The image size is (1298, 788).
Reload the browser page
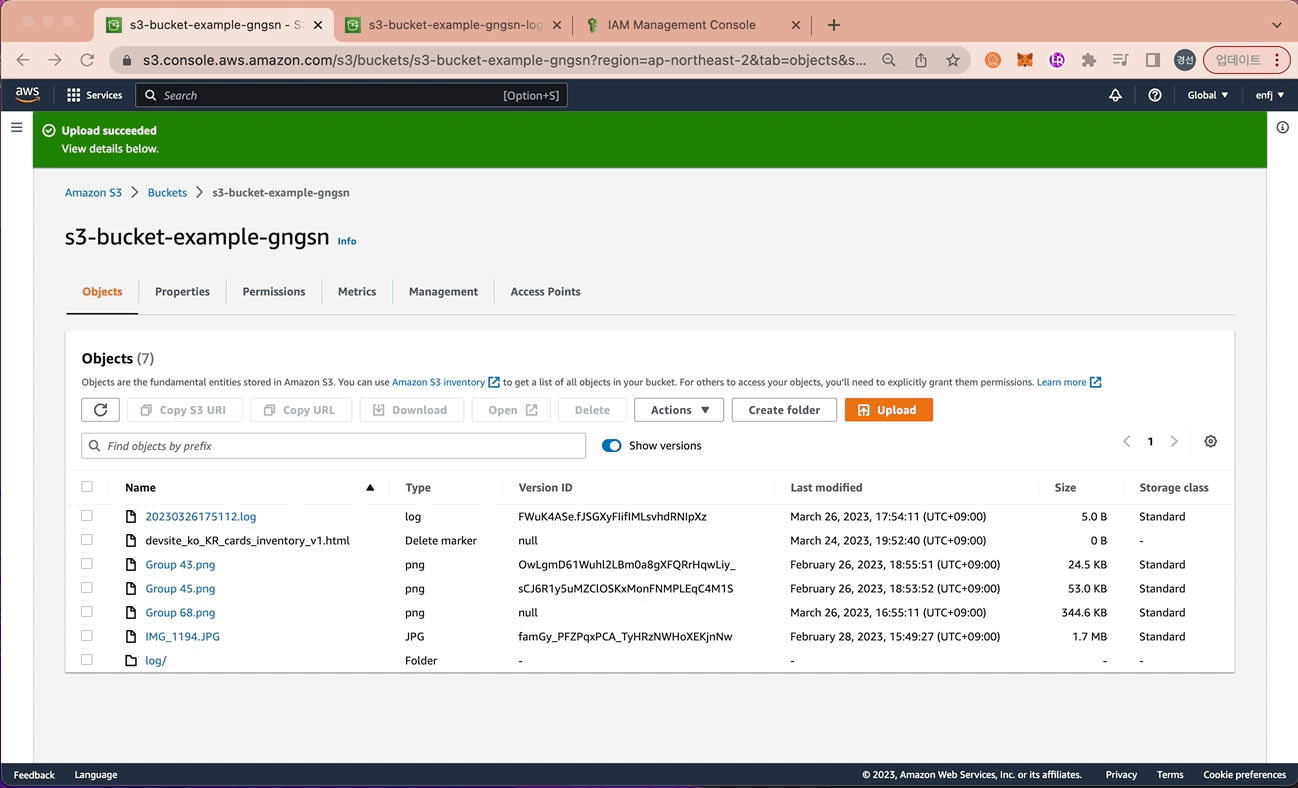pyautogui.click(x=87, y=60)
